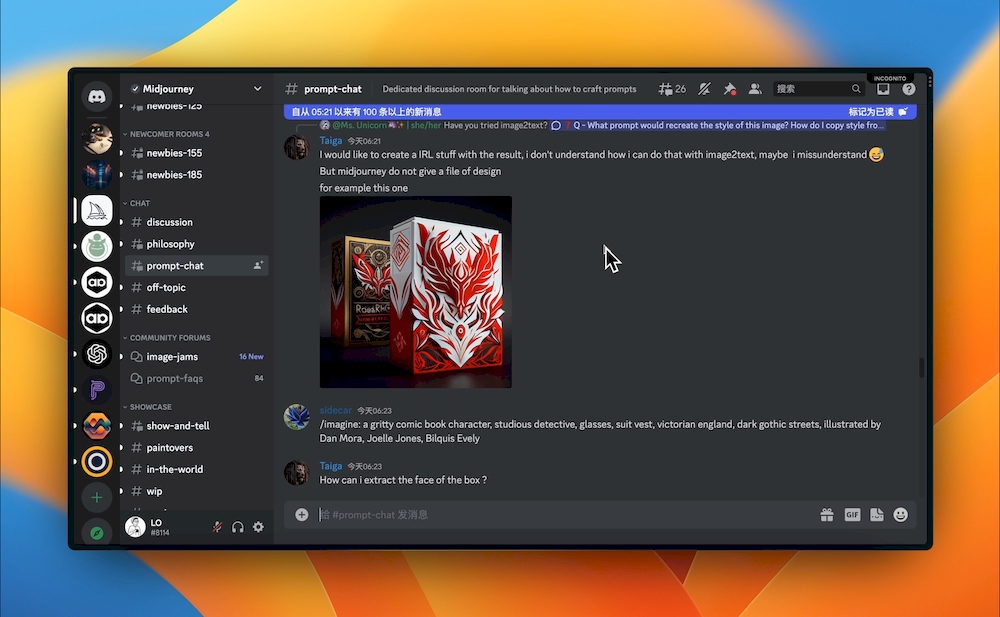Click "But midjourney do not give a file of design"
The height and width of the screenshot is (617, 1000).
[410, 171]
